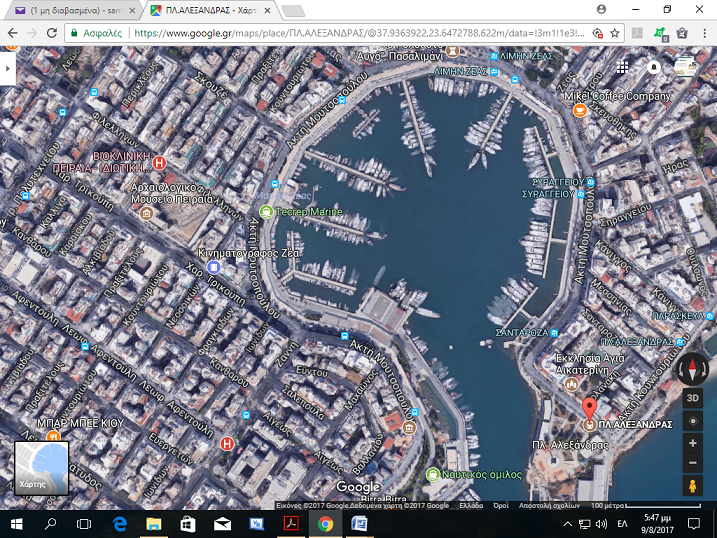Open Google notifications bell
Viewport: 717px width, 538px height.
point(654,68)
